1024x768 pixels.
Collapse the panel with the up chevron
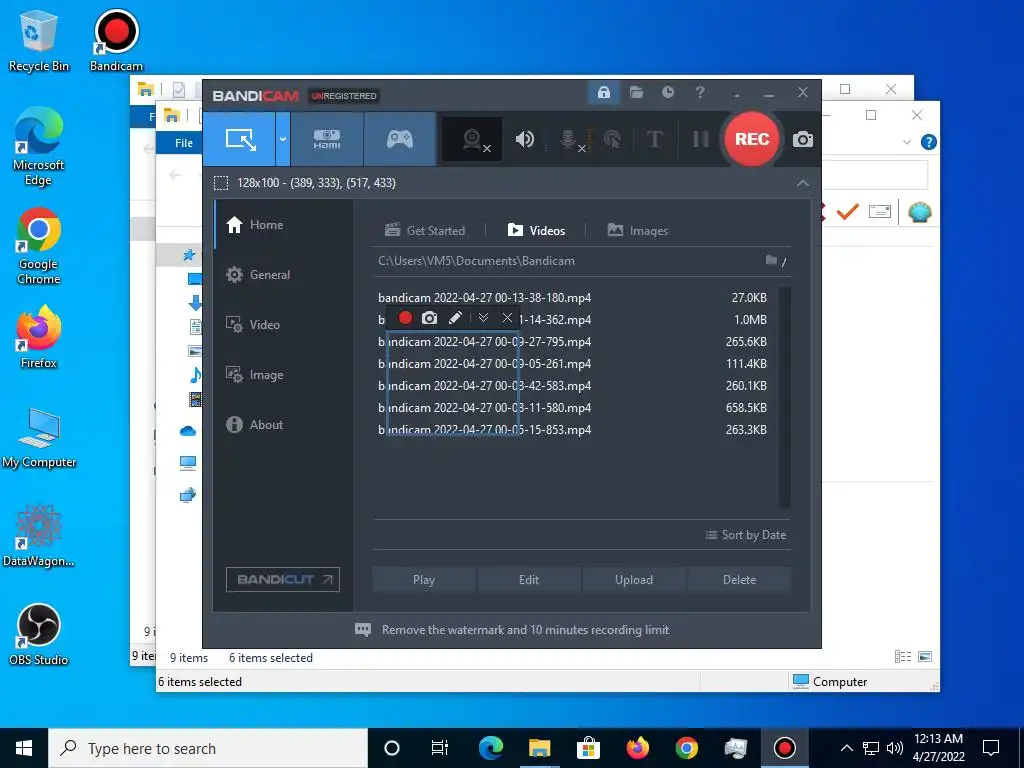pyautogui.click(x=803, y=184)
